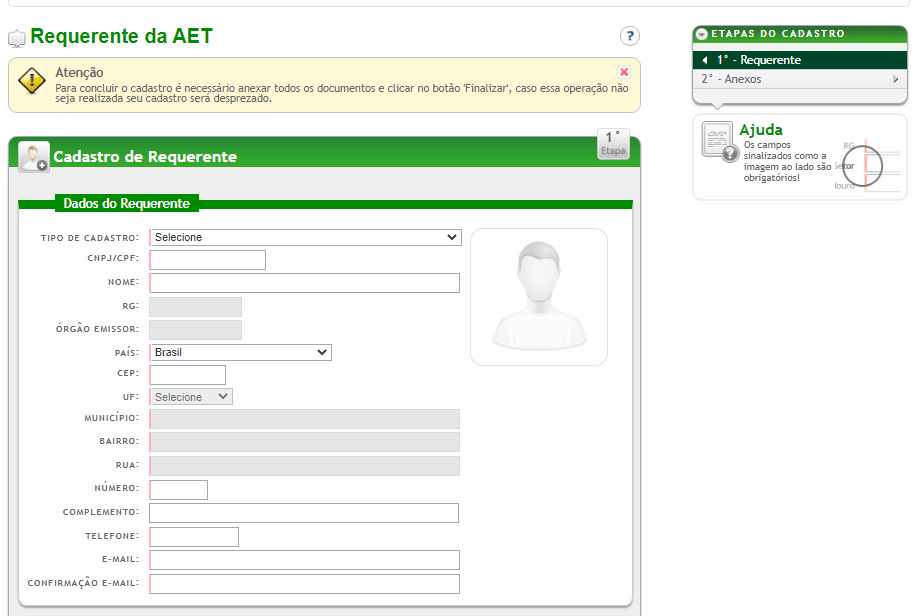Click the CEP input box
914x616 pixels.
click(188, 375)
